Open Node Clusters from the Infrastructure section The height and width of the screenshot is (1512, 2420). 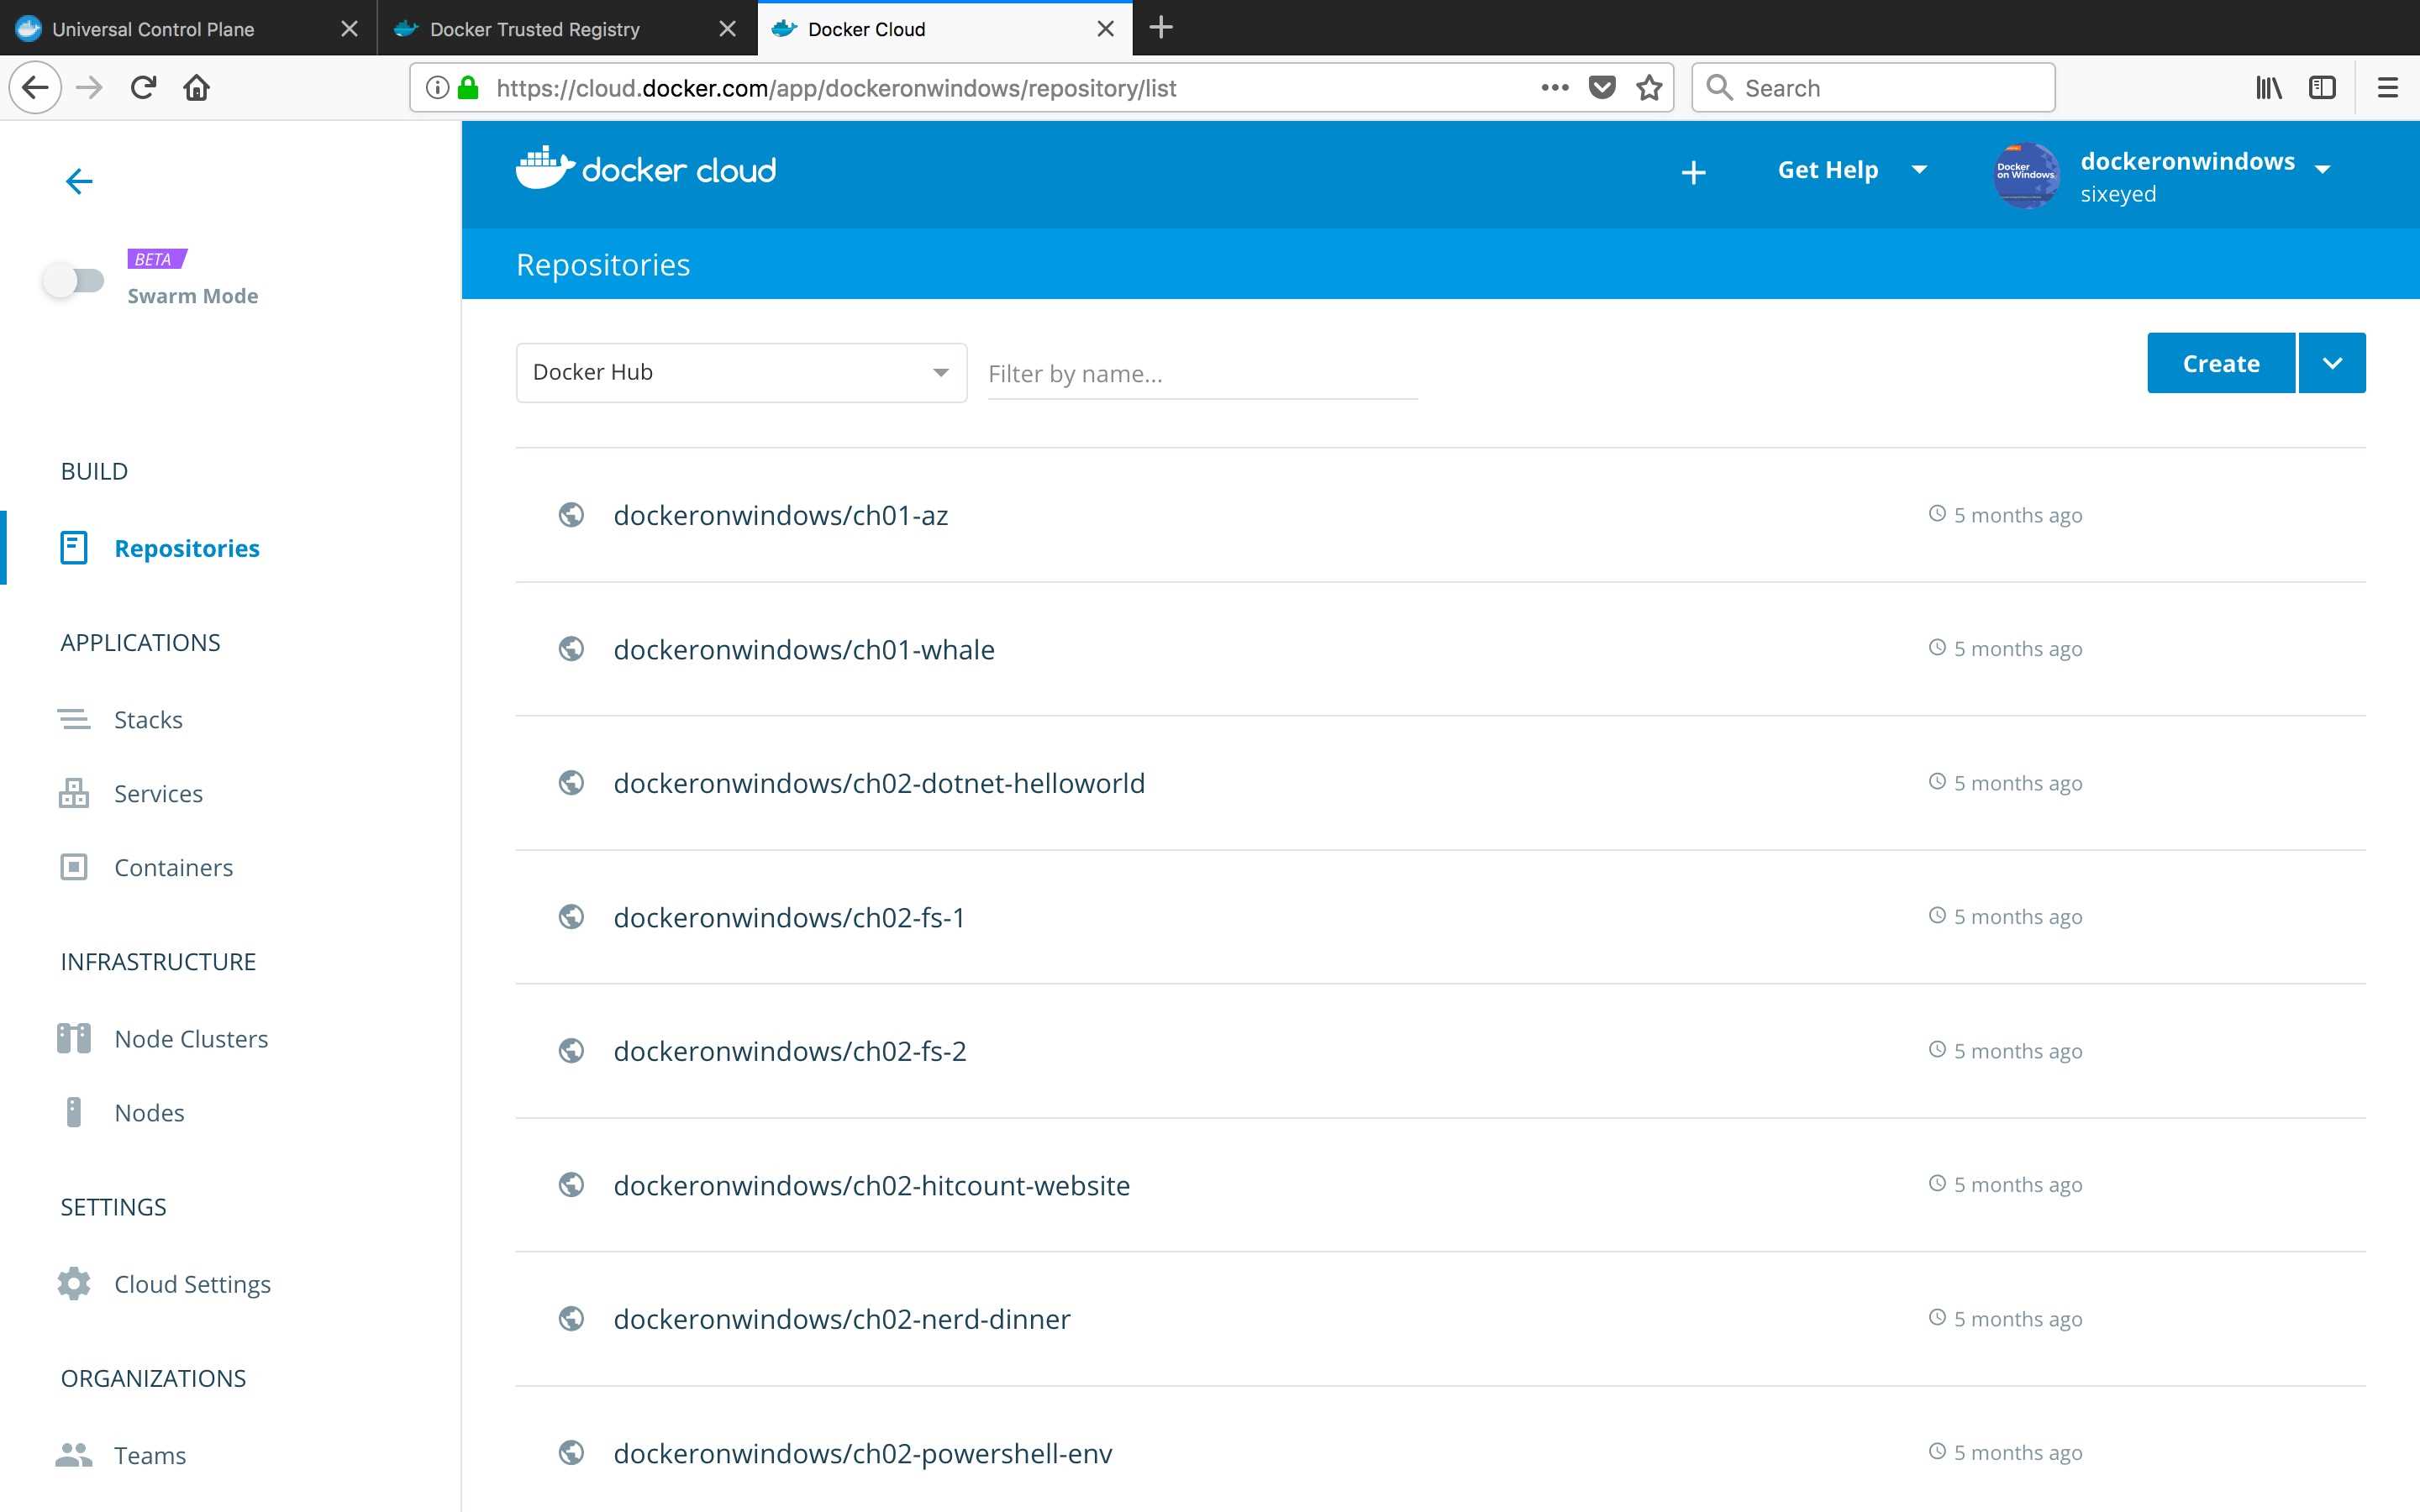click(190, 1038)
